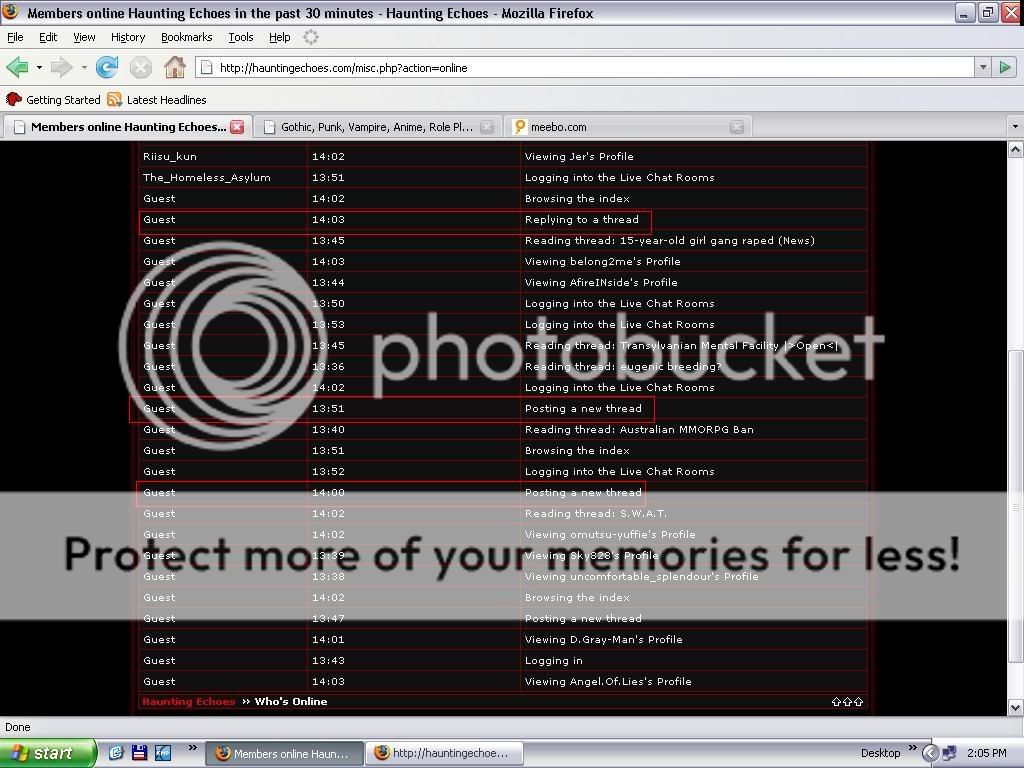Screen dimensions: 1024x768
Task: Click the Windows Start button
Action: [47, 753]
